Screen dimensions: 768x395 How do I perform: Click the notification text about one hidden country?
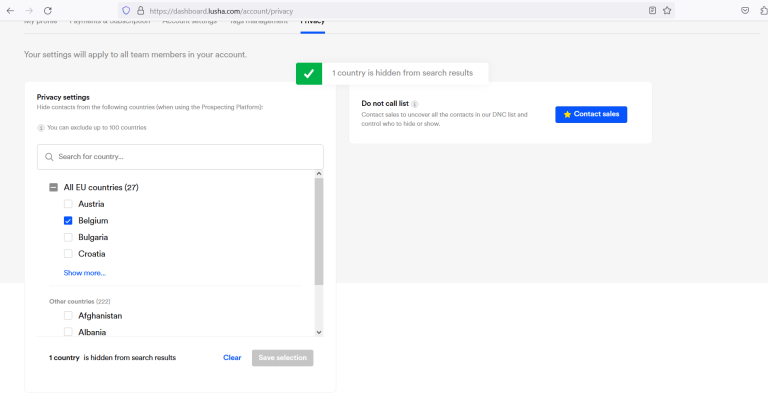(x=403, y=73)
